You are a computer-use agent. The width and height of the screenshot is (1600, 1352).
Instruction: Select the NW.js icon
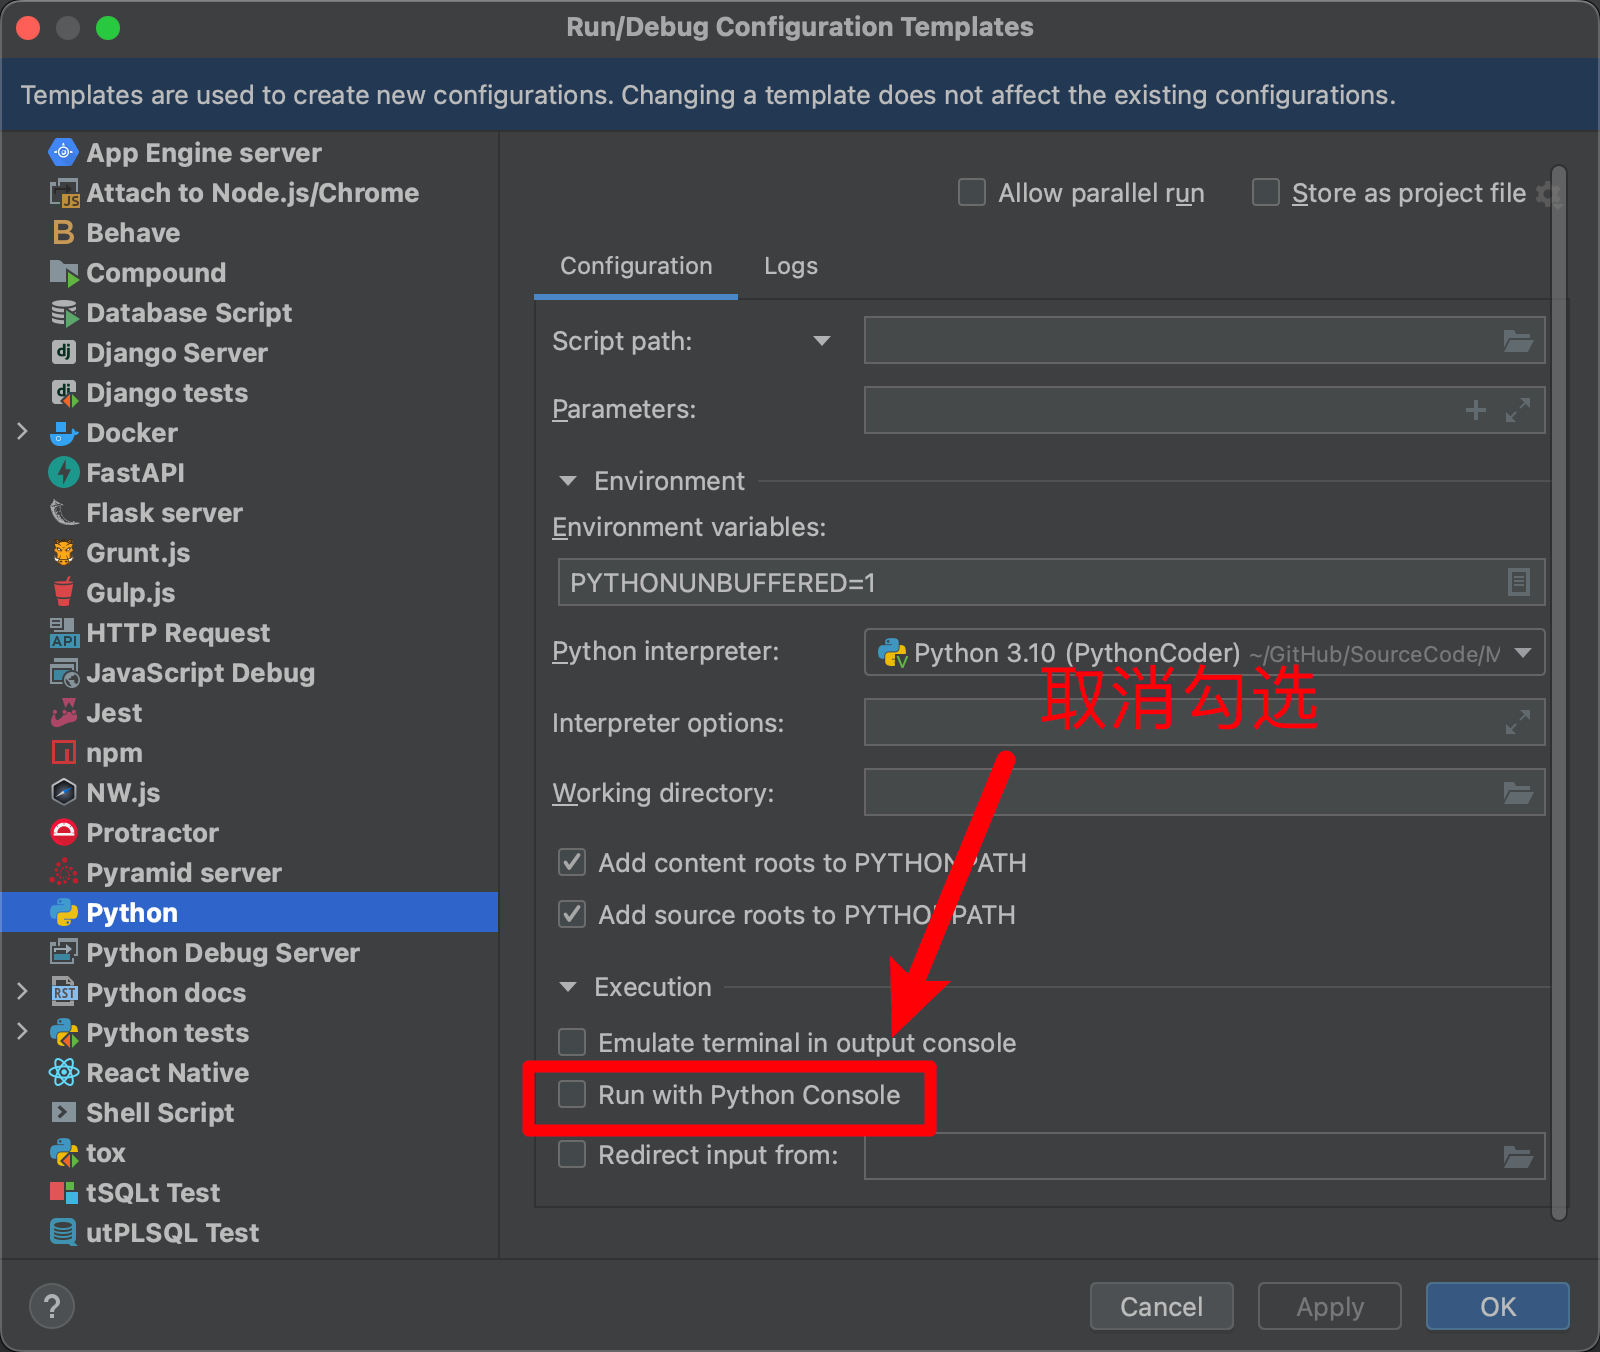click(x=63, y=792)
